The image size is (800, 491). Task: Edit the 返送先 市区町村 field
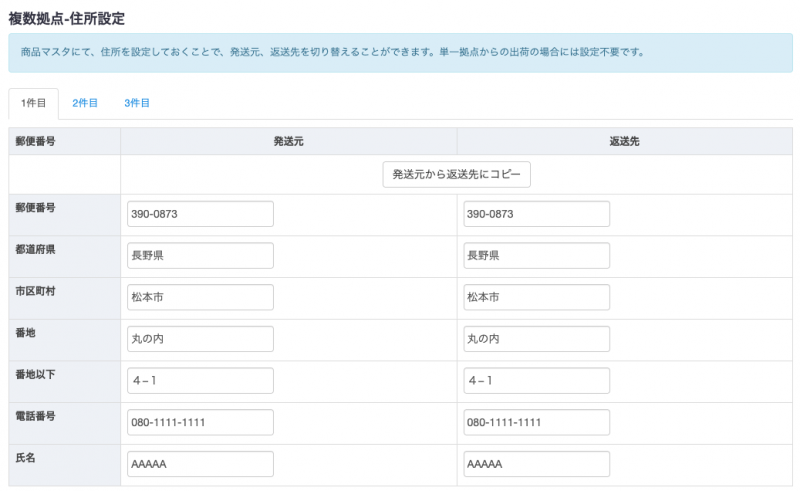tap(536, 298)
